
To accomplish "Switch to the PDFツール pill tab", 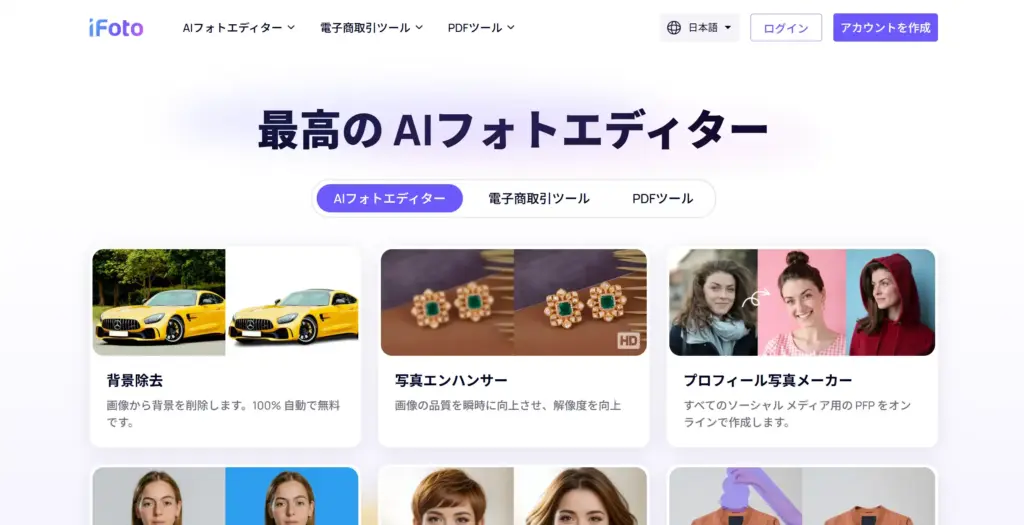I will pos(662,199).
